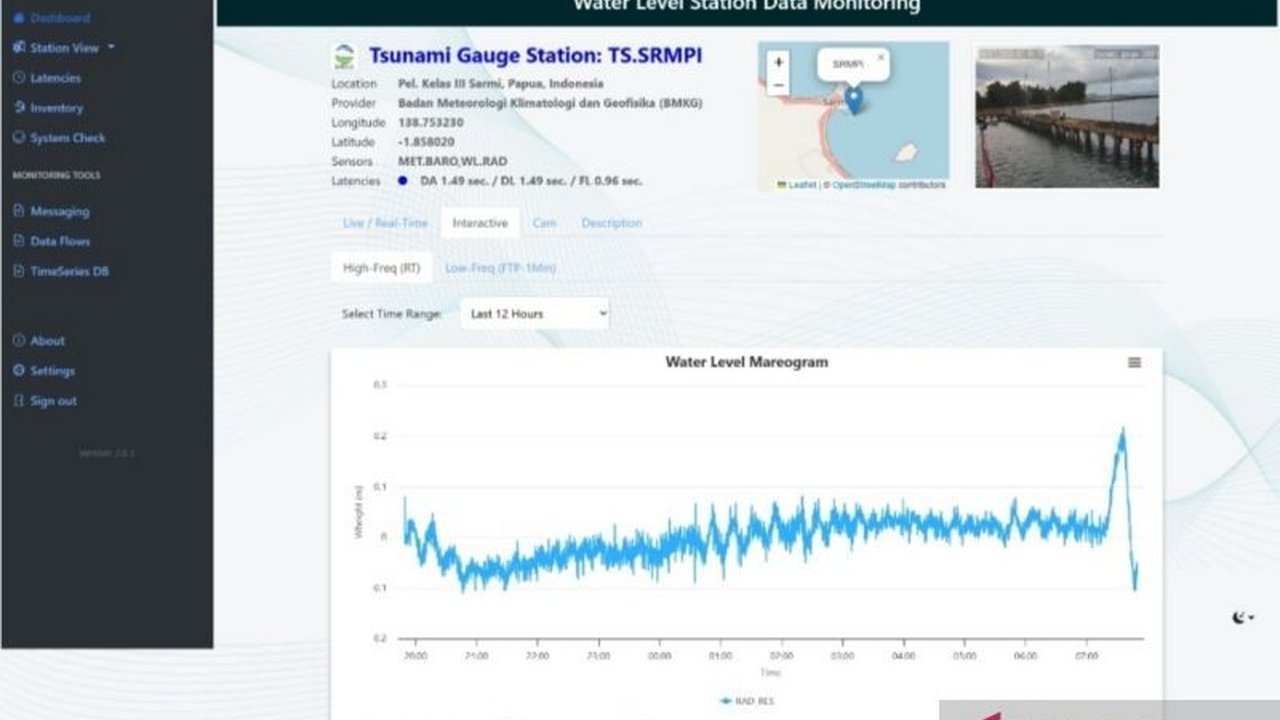Open the Select Time Range dropdown
Image resolution: width=1280 pixels, height=720 pixels.
click(534, 313)
